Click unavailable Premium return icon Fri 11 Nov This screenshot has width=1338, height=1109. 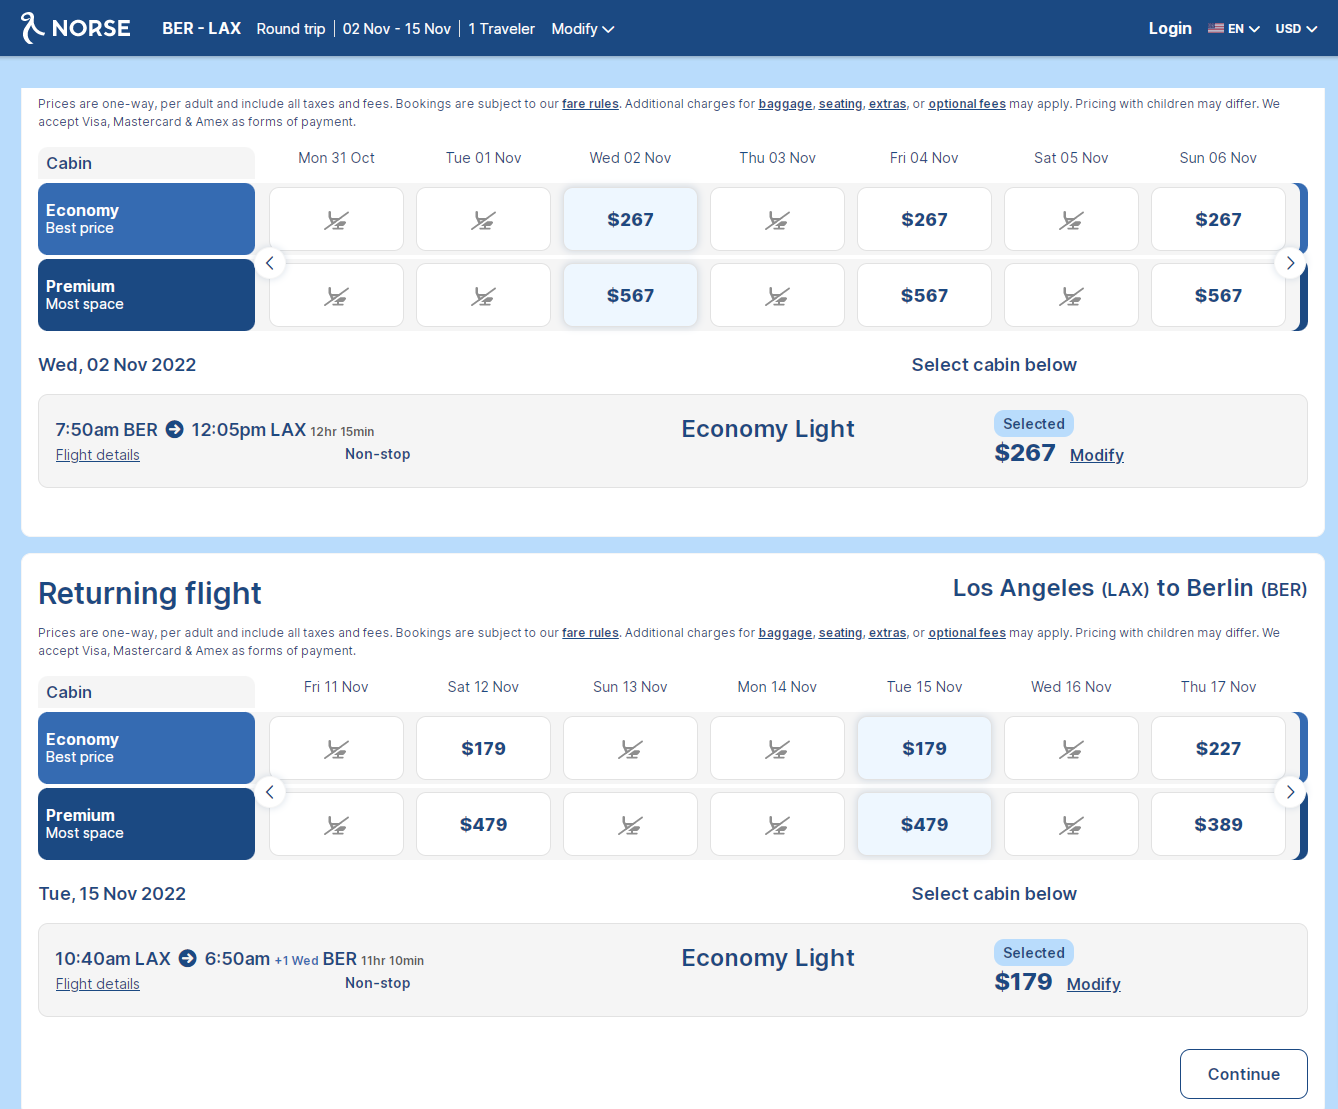[x=336, y=825]
